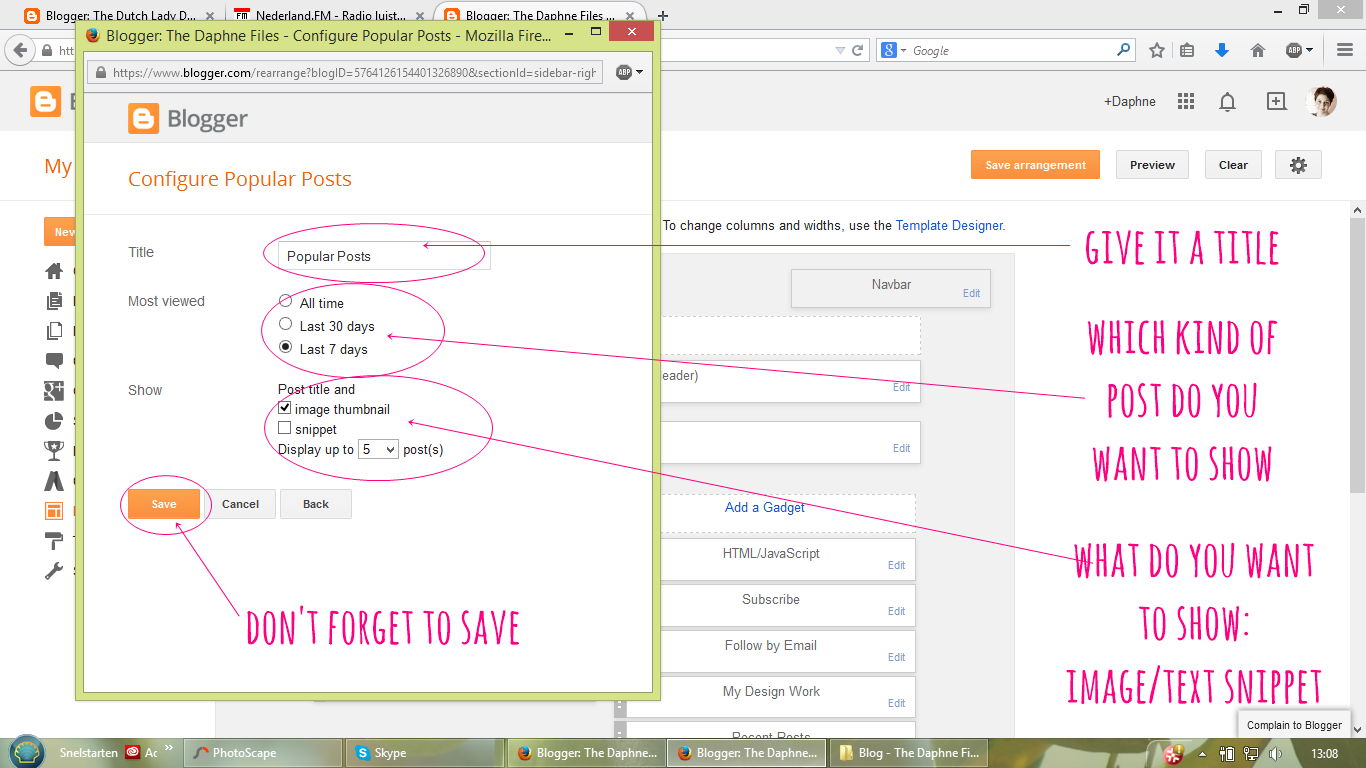
Task: Open the orange Layout icon in sidebar
Action: [x=54, y=511]
